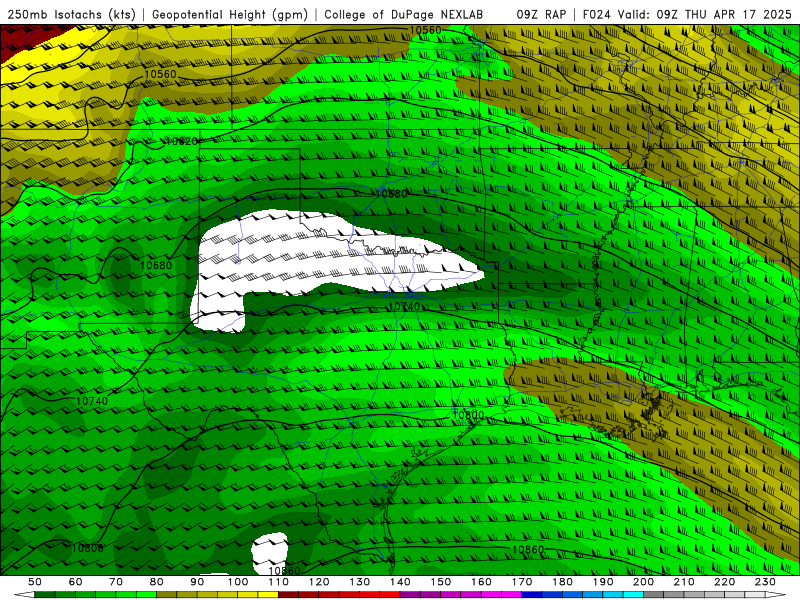Click the 10800 contour label near the coastline
The width and height of the screenshot is (800, 600).
coord(468,415)
